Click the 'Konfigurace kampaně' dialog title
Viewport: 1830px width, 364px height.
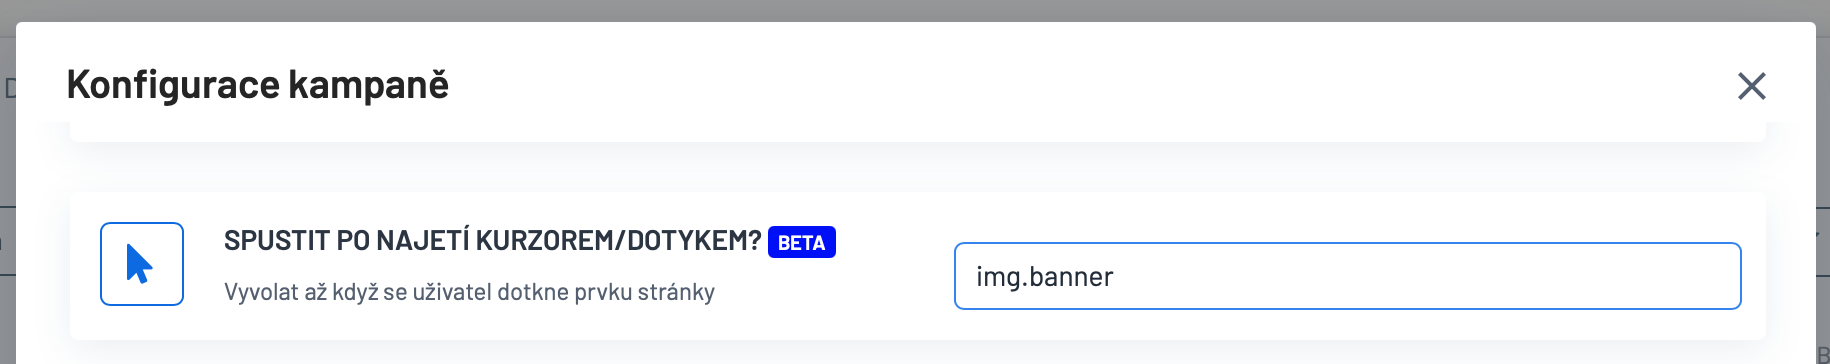(258, 85)
